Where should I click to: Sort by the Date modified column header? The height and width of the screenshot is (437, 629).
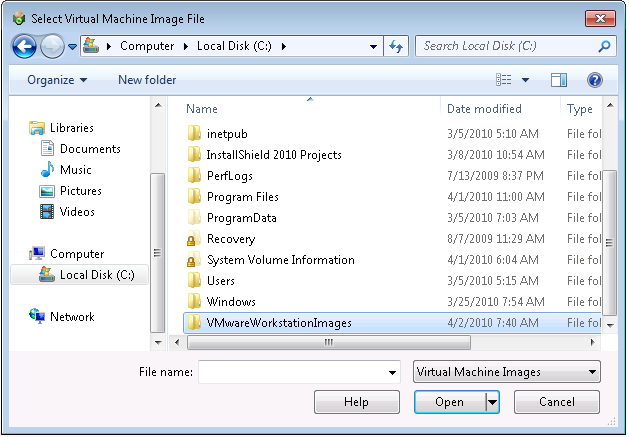pos(484,109)
